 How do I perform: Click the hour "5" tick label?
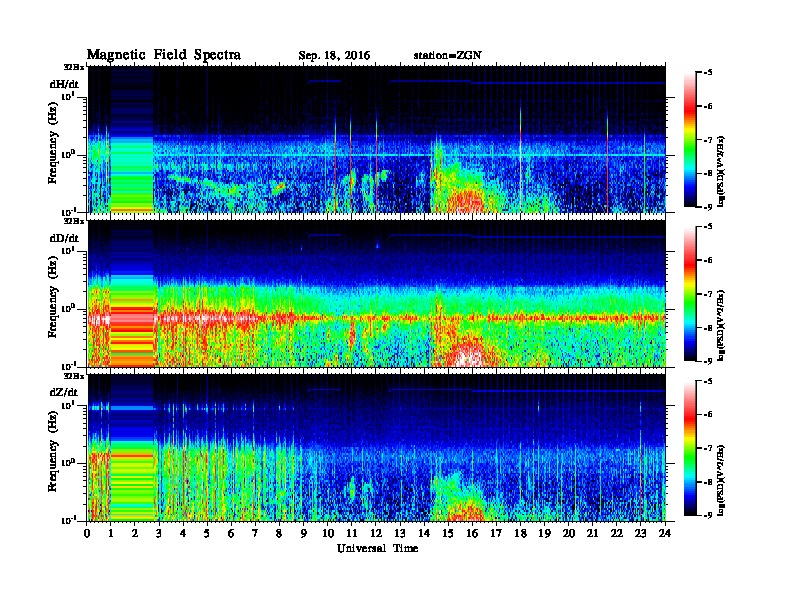(x=207, y=534)
